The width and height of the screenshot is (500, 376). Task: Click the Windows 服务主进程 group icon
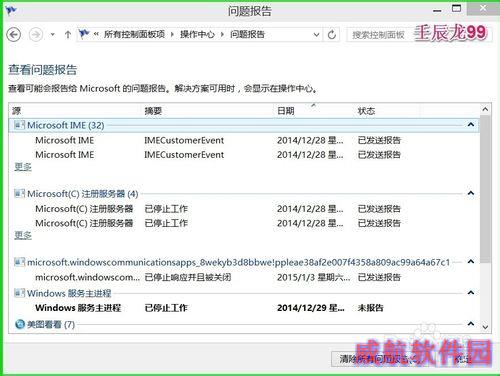click(x=19, y=293)
